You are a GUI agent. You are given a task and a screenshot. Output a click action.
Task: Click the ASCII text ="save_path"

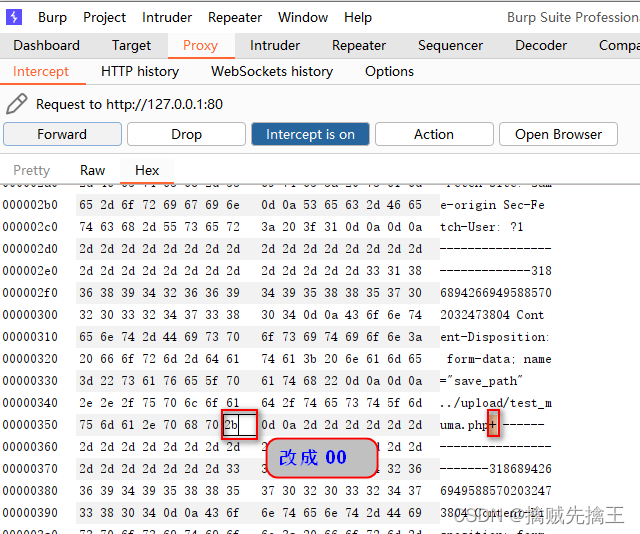(x=481, y=381)
